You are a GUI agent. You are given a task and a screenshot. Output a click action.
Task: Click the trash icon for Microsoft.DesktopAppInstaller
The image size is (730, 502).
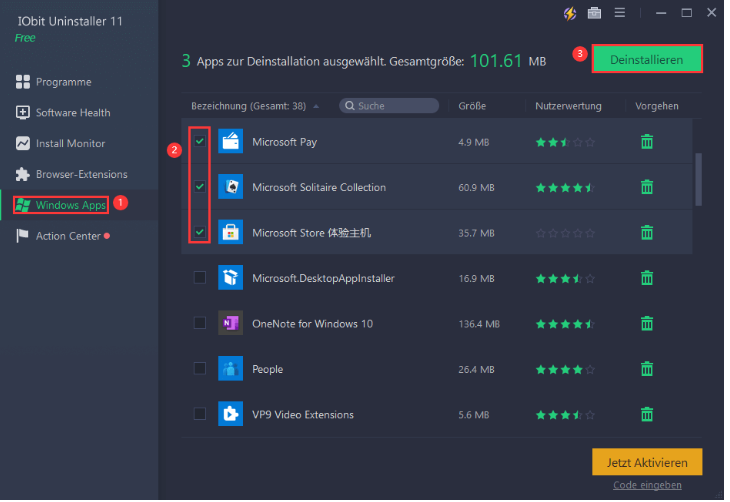click(647, 278)
